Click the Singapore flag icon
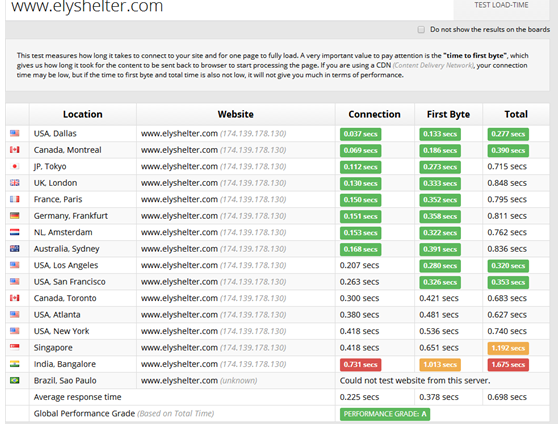This screenshot has width=559, height=424. click(15, 347)
